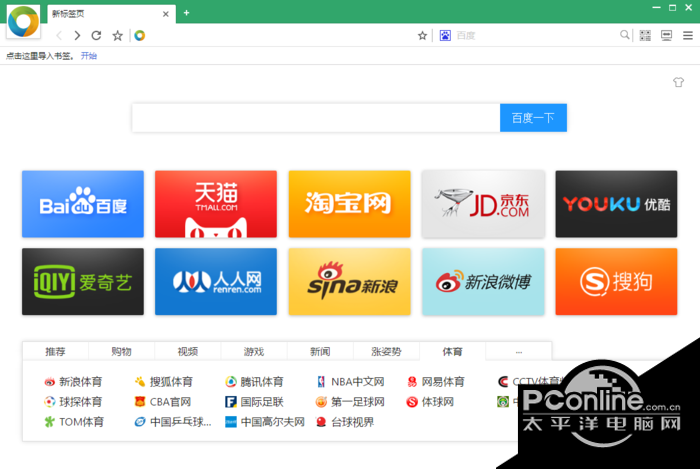Focus the toolbar 百度 search field
This screenshot has height=469, width=700.
point(534,36)
